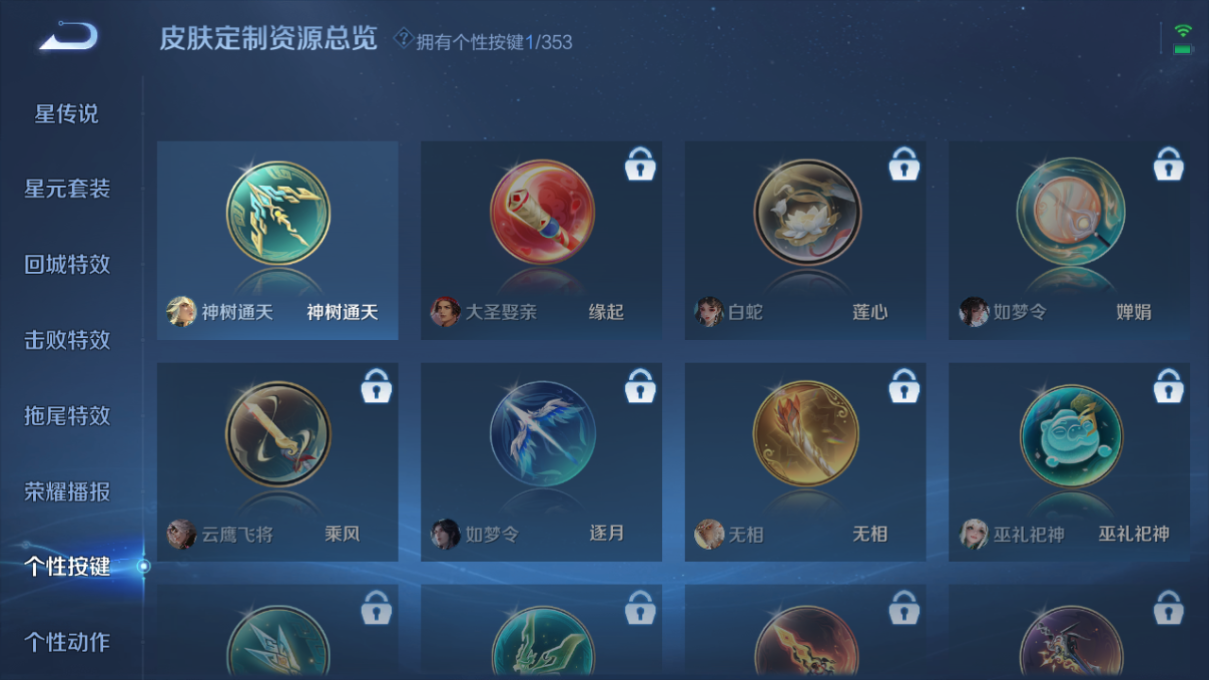The image size is (1209, 680).
Task: Select the 乘风 sword key emblem
Action: point(278,435)
